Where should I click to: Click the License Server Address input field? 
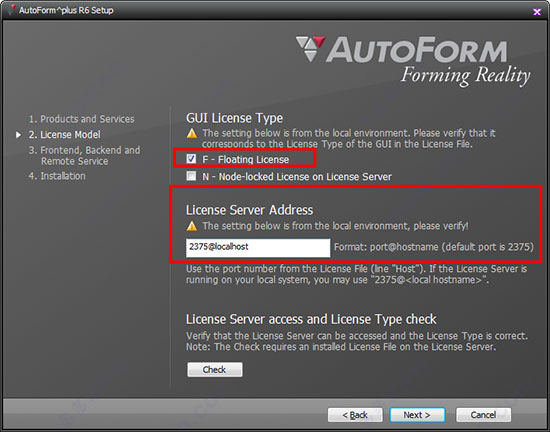coord(258,248)
